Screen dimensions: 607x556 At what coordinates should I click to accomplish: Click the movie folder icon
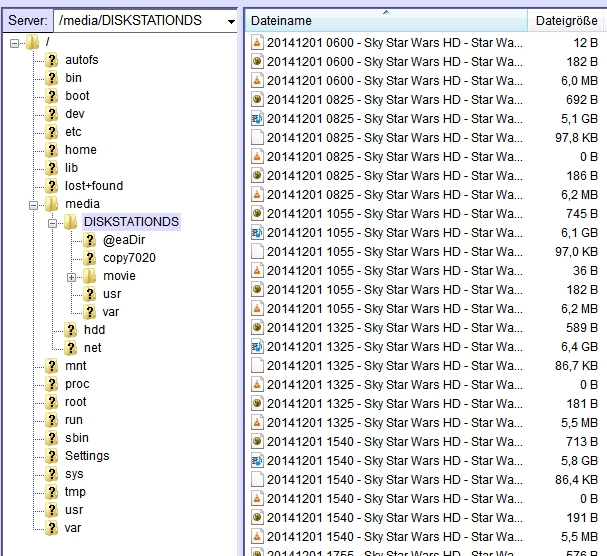tap(89, 276)
